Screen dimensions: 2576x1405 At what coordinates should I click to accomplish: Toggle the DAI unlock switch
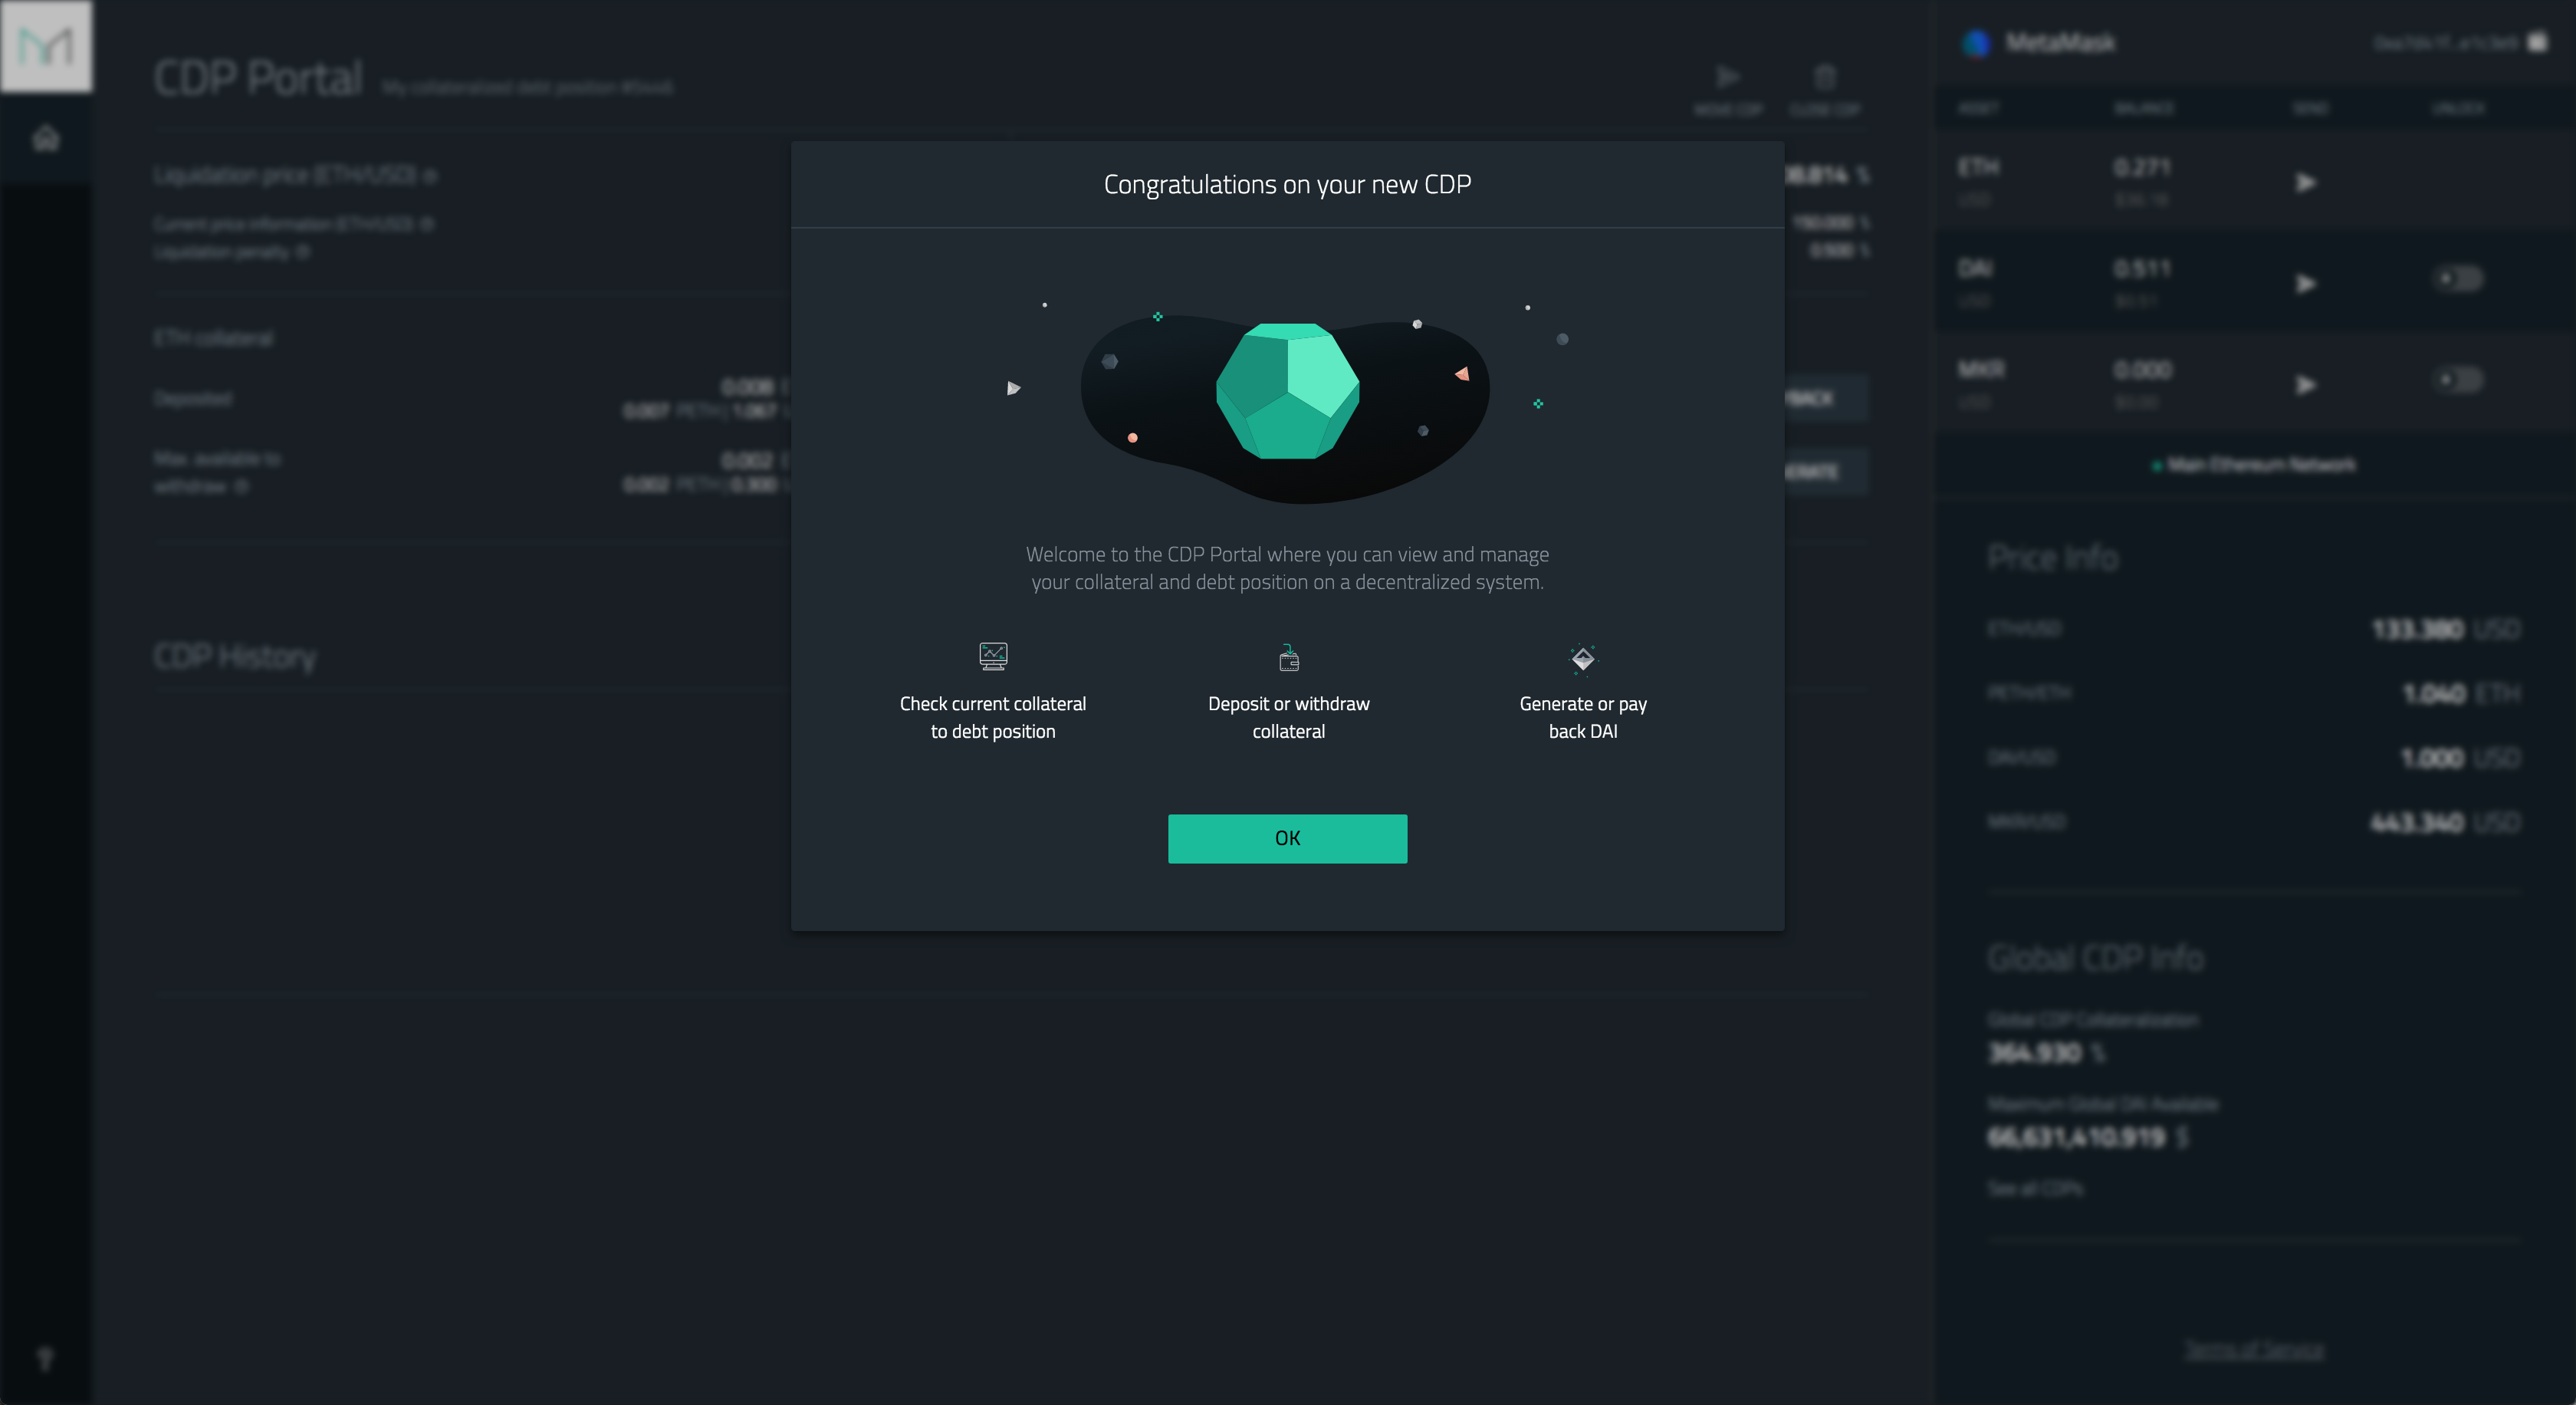coord(2458,278)
